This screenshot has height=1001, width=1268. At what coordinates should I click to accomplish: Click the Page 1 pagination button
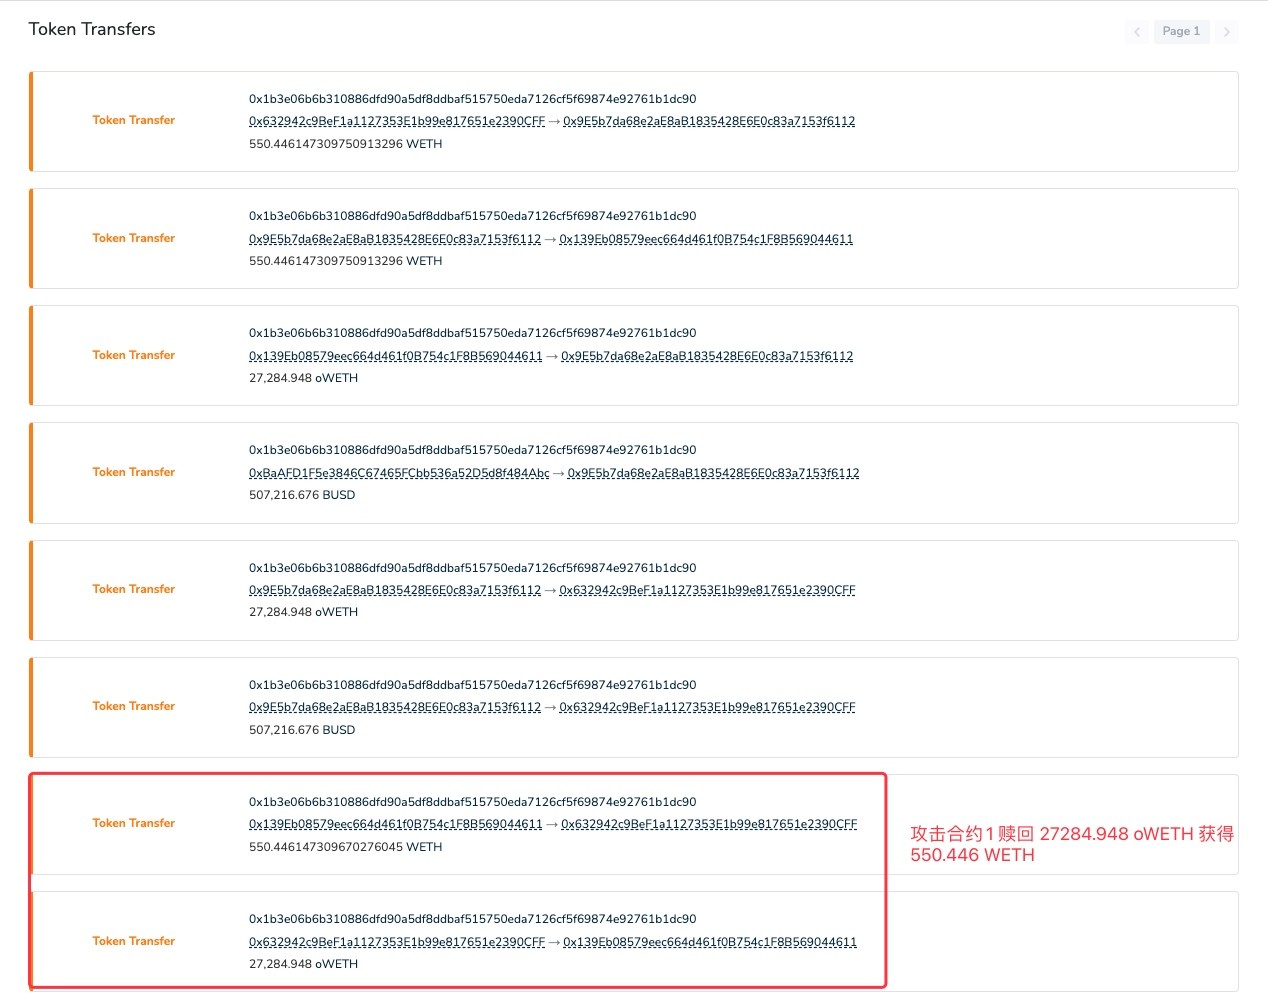pos(1181,32)
